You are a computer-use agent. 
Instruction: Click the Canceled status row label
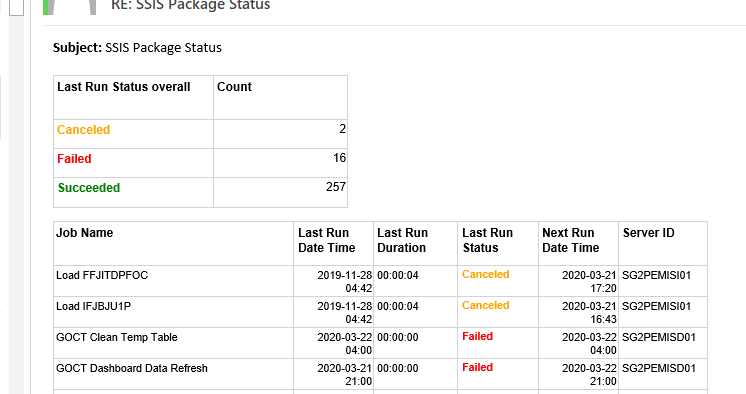coord(83,130)
